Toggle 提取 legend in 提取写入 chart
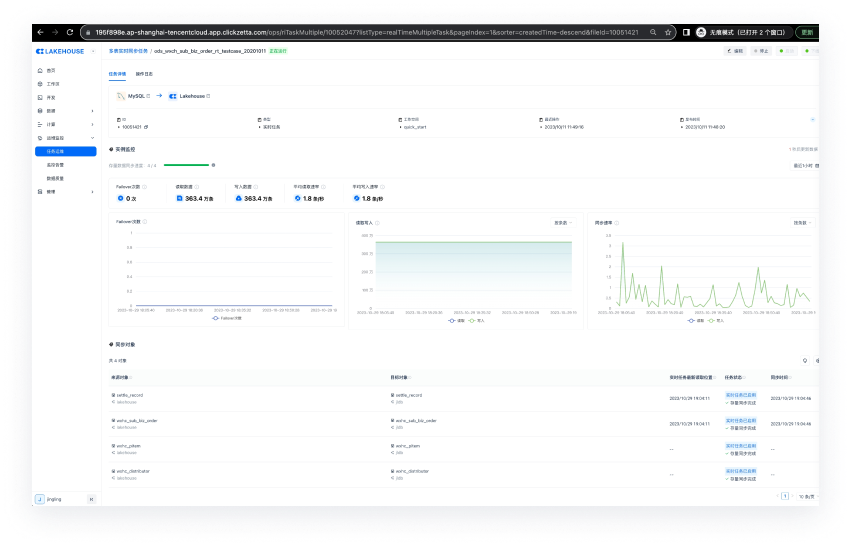Viewport: 851px width, 546px height. 454,321
